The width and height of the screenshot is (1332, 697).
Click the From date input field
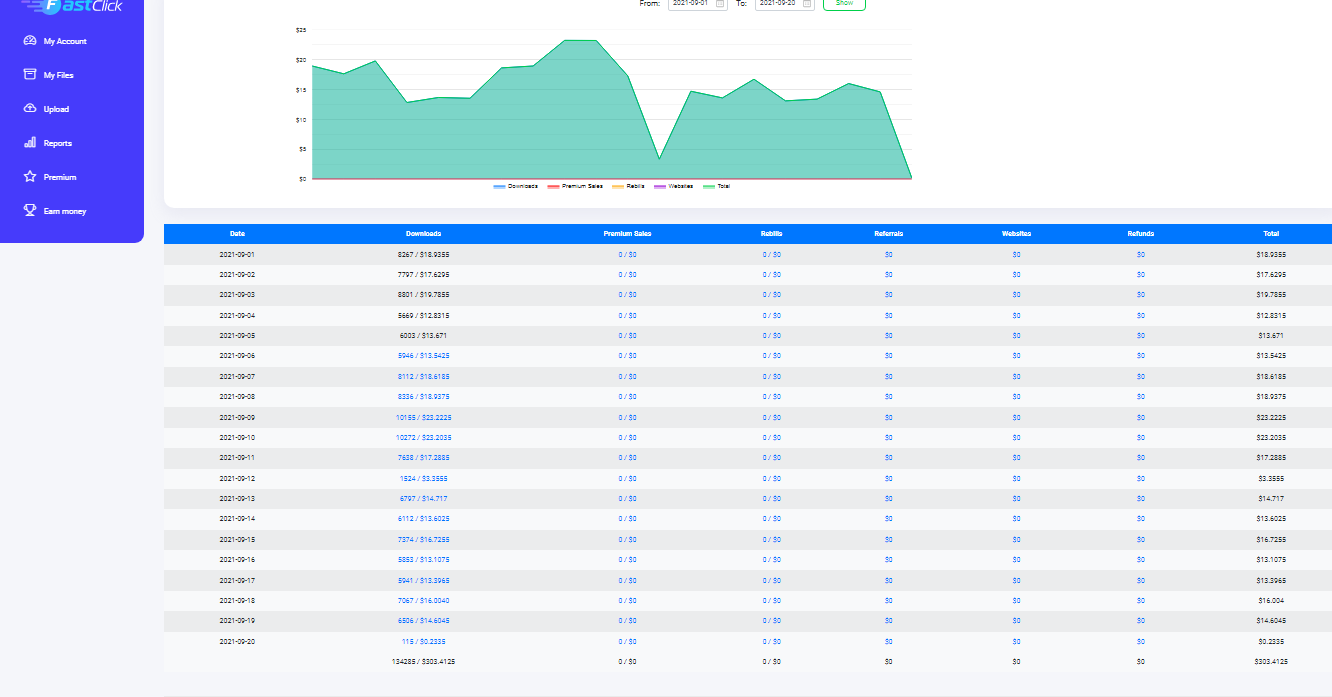coord(690,4)
